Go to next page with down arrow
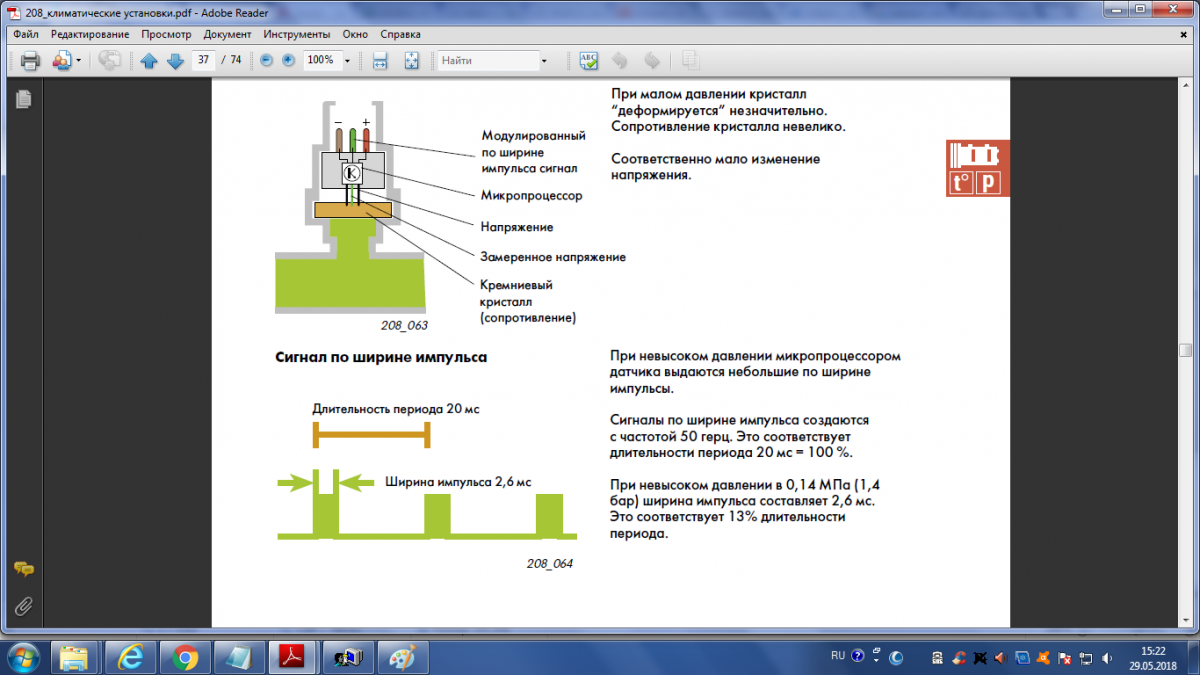The image size is (1200, 675). pos(175,60)
